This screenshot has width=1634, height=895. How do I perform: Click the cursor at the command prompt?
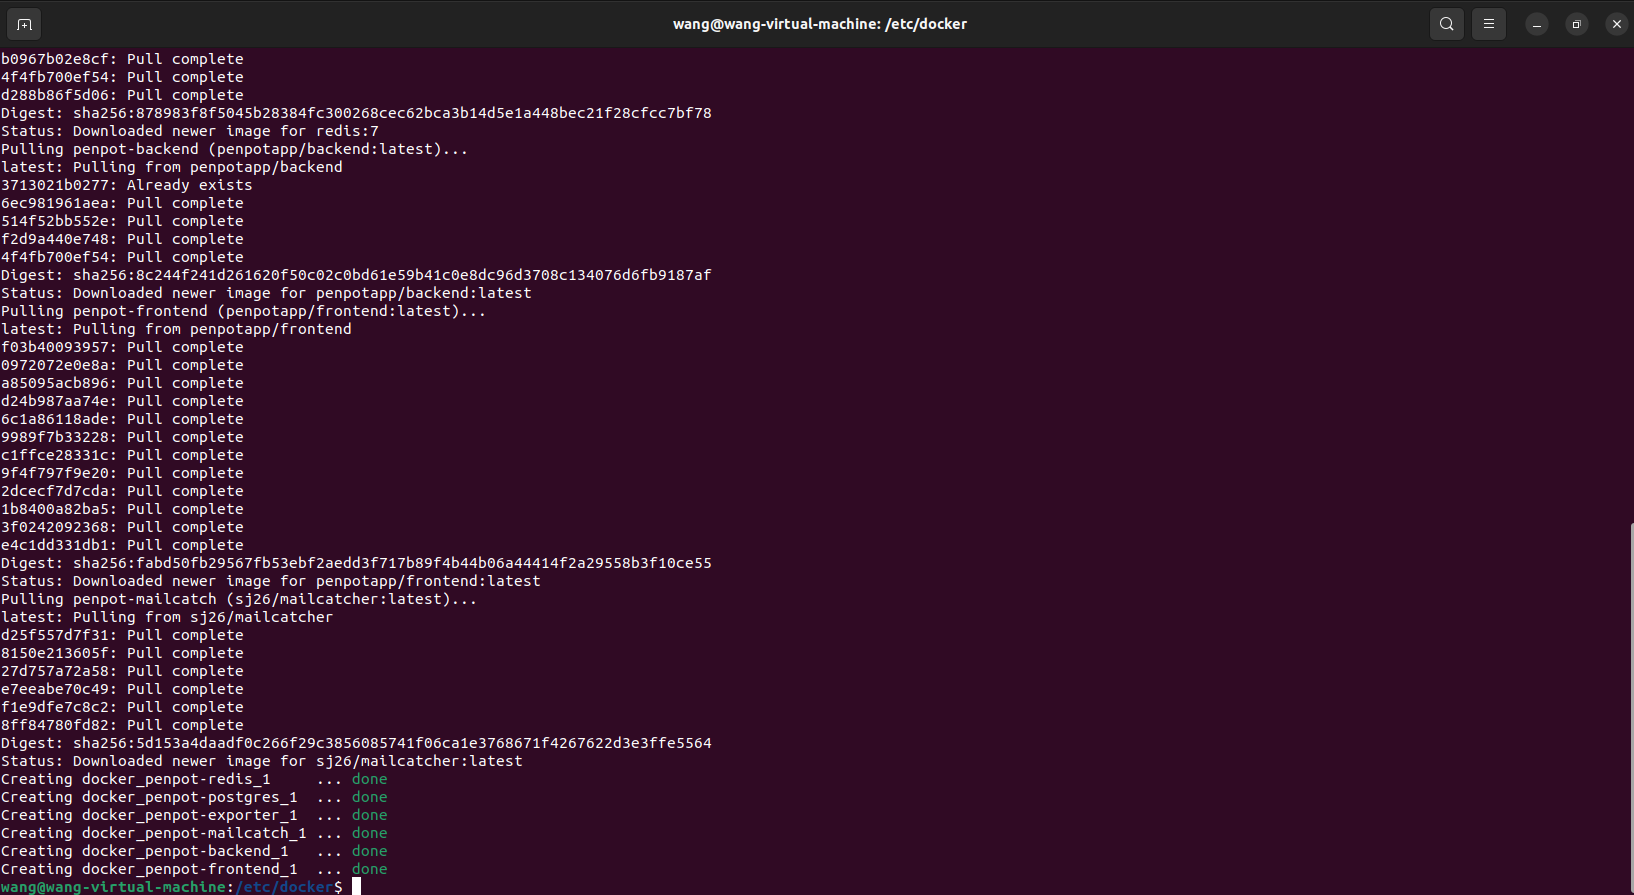point(356,887)
